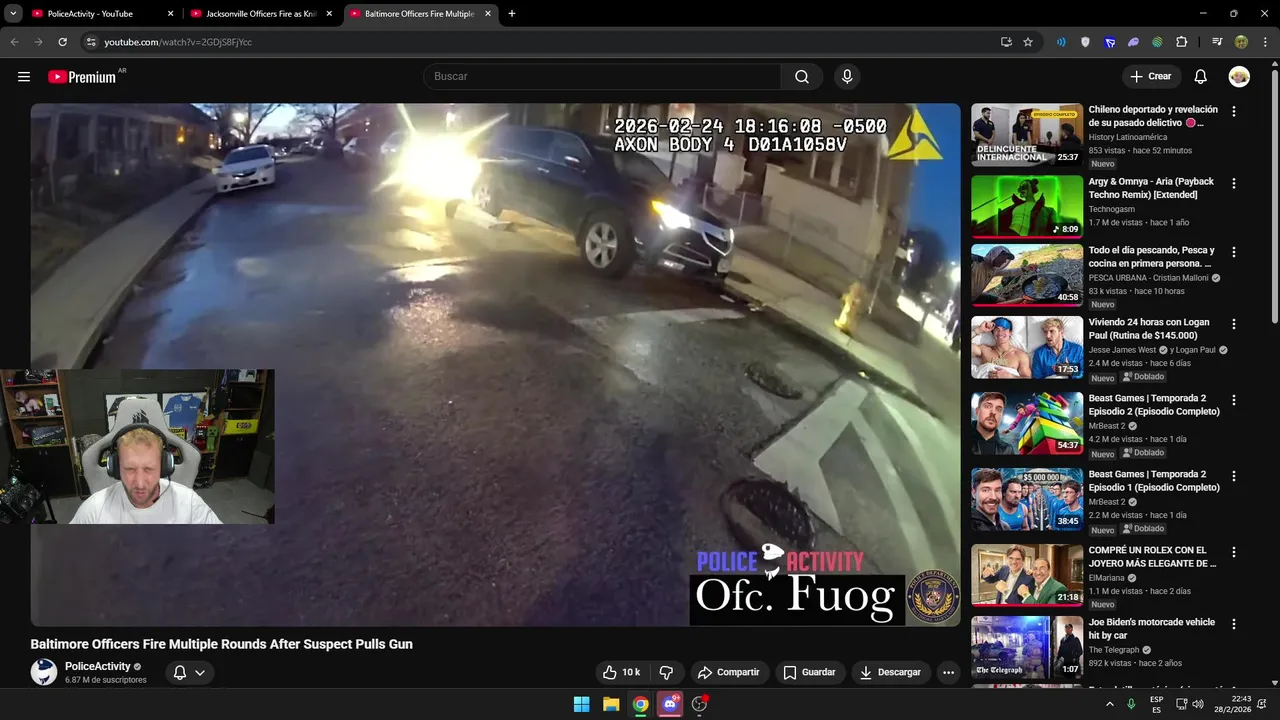
Task: Bookmark this page with the star icon
Action: tap(1028, 42)
